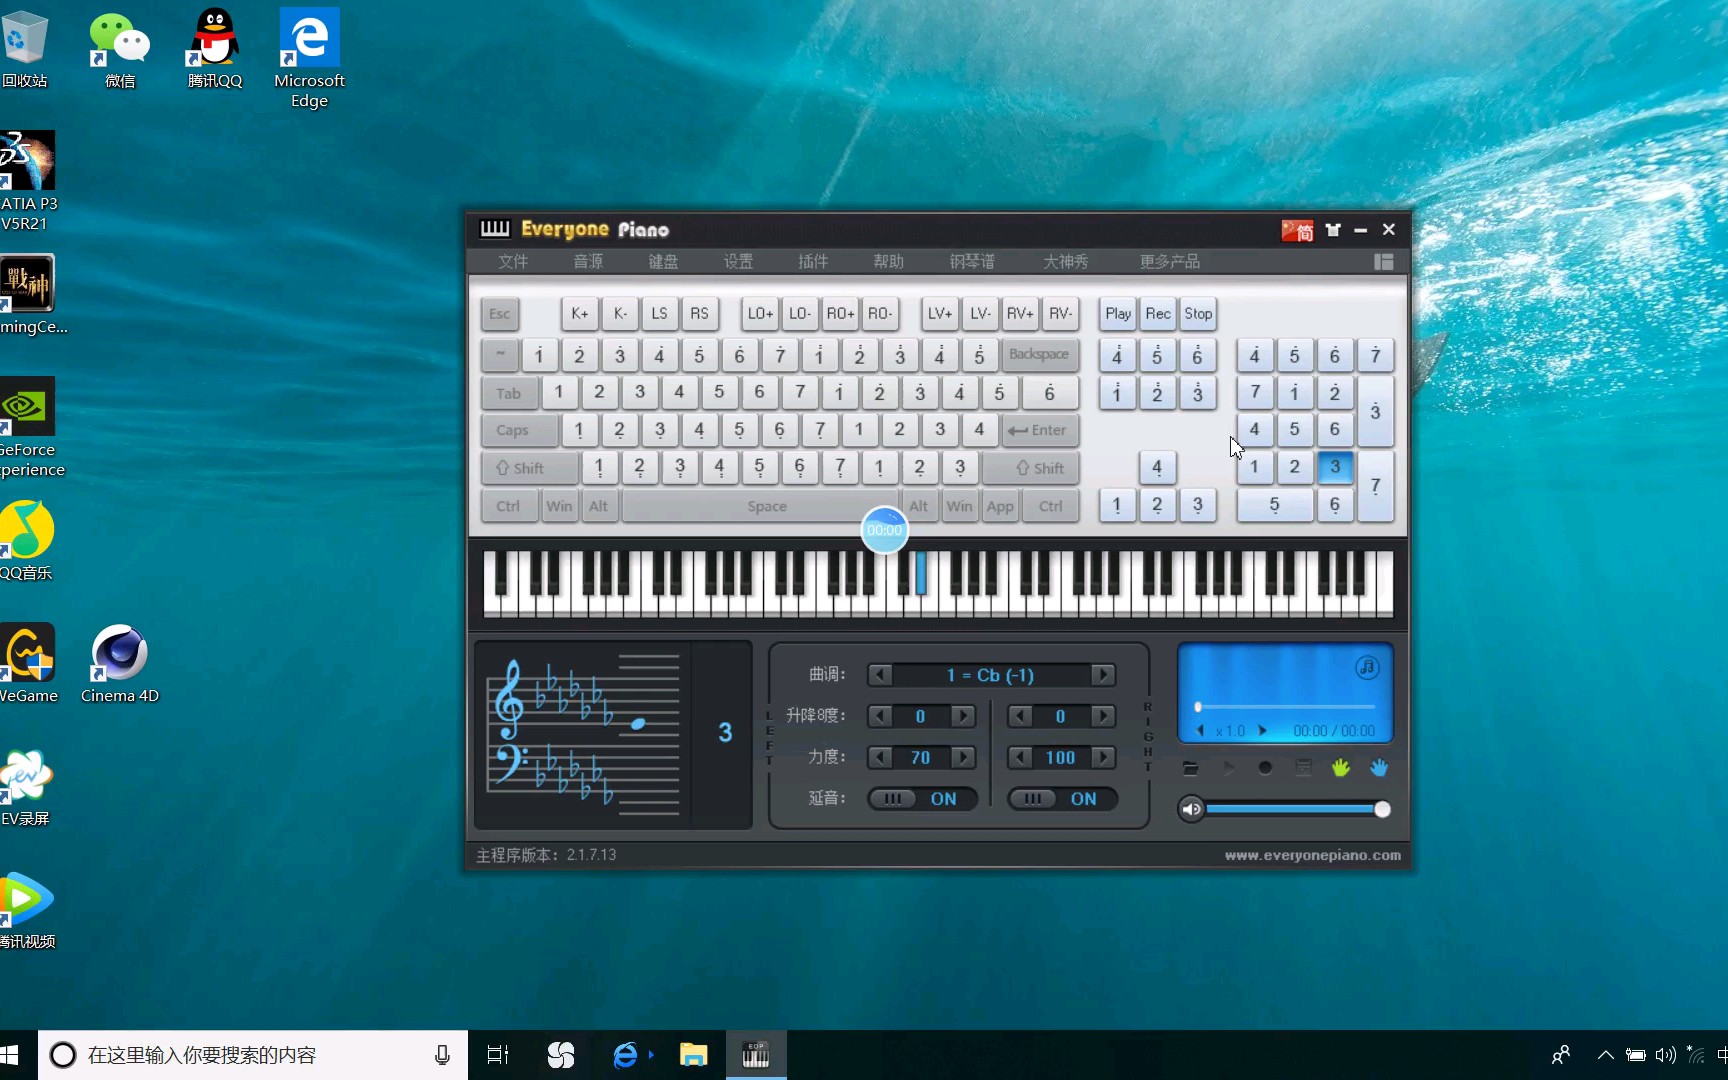Click Everyone Piano icon in taskbar
Screen dimensions: 1728x1080
[756, 1055]
